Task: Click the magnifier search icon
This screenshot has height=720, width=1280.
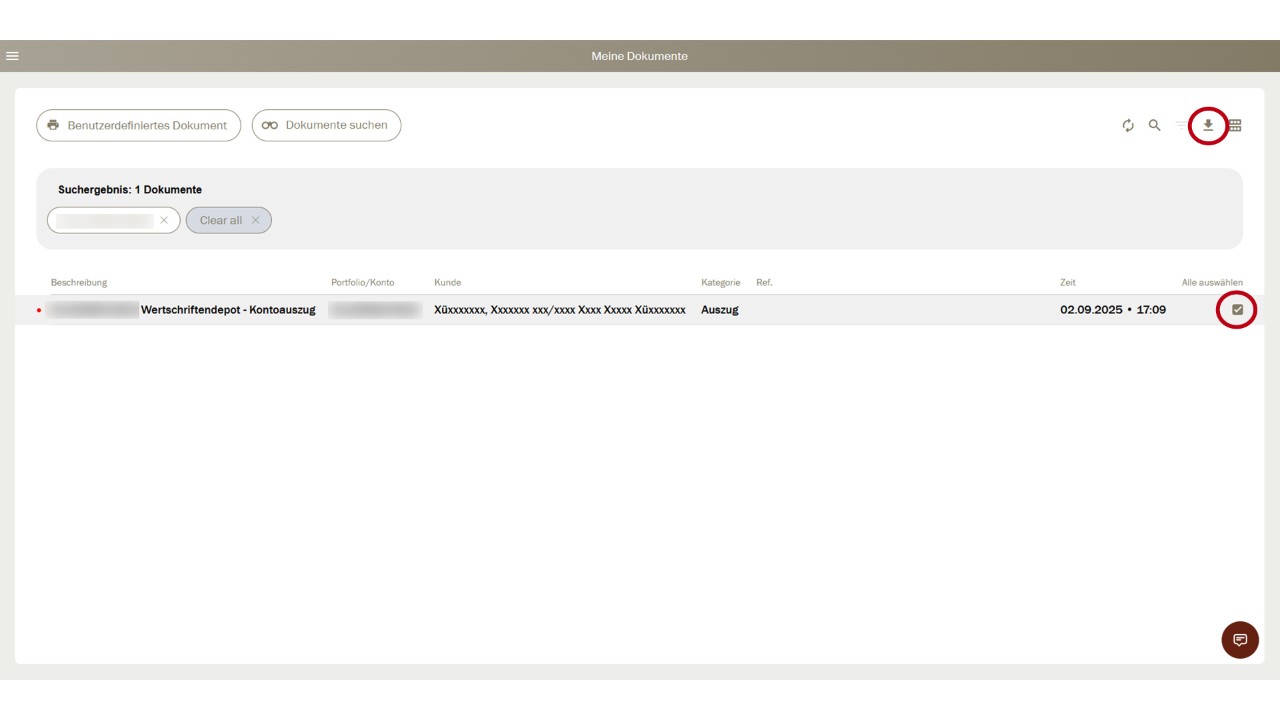Action: point(1154,126)
